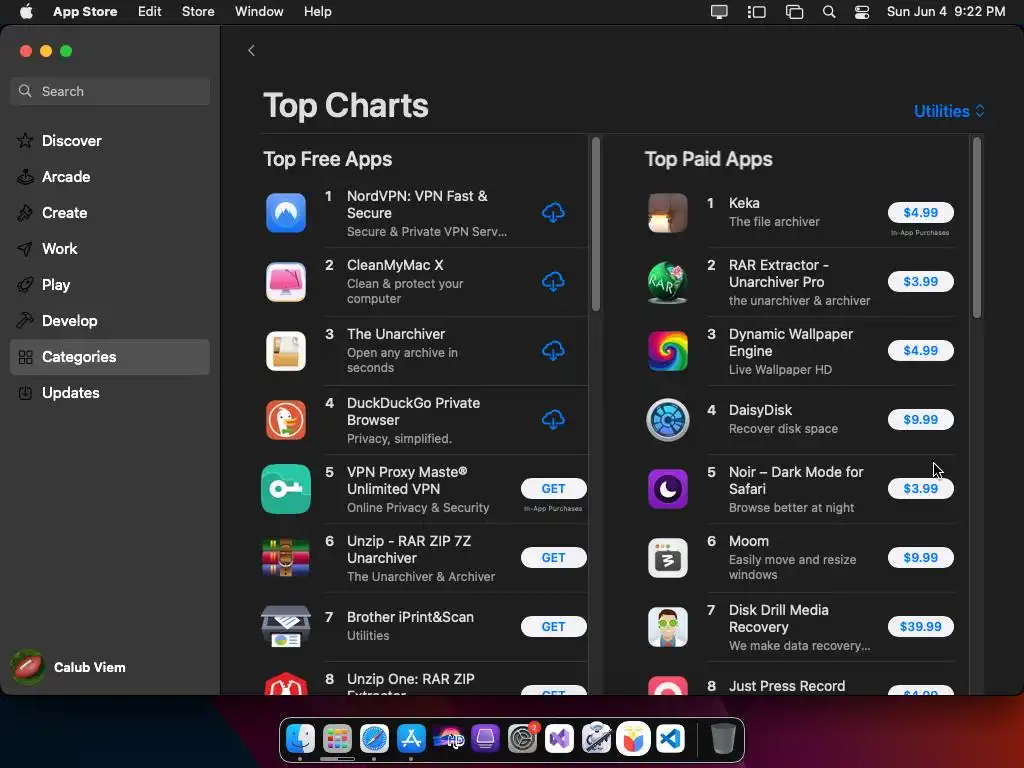Click the Search field
The image size is (1024, 768).
click(110, 91)
